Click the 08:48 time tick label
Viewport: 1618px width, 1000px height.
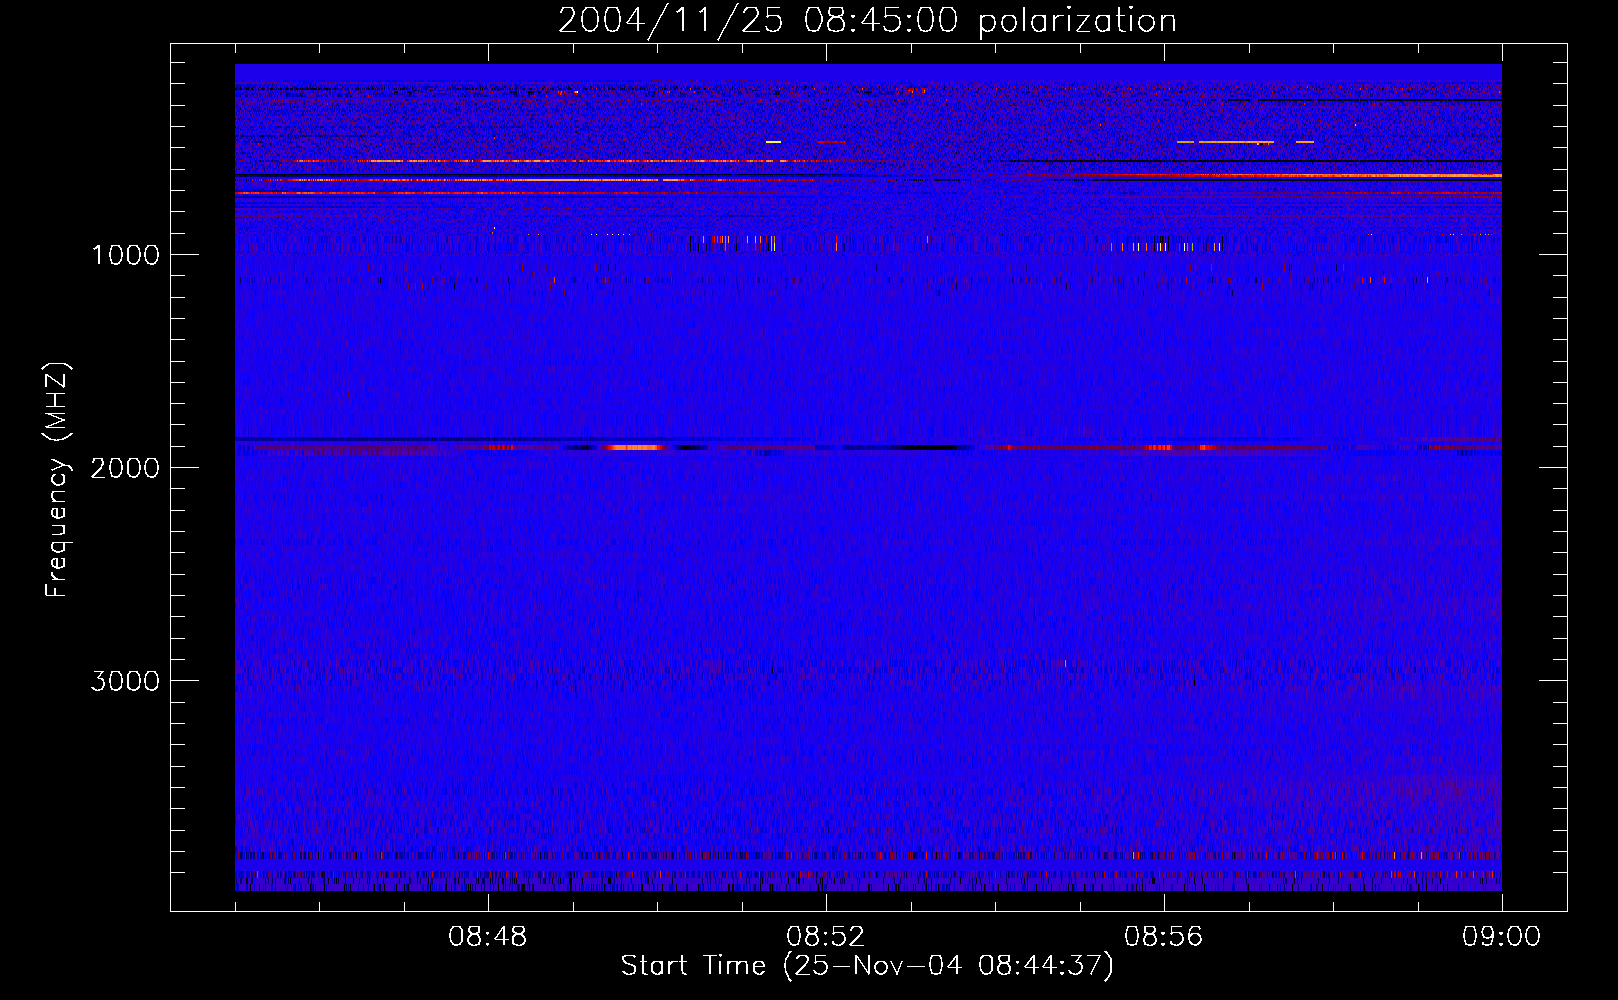(x=488, y=937)
